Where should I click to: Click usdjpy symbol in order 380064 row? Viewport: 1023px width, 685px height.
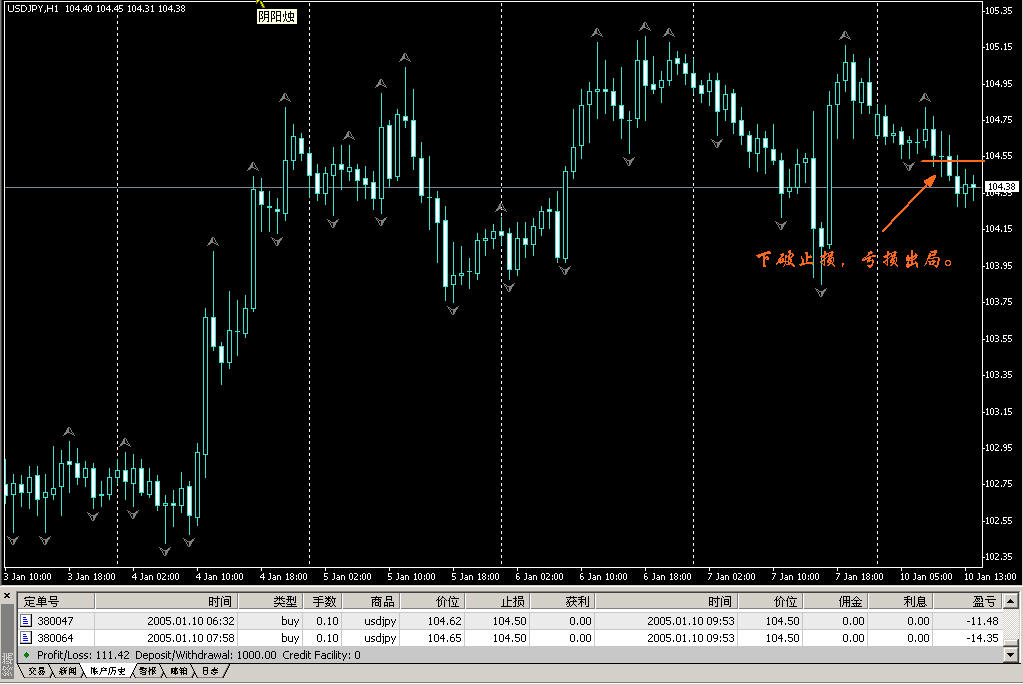point(380,638)
